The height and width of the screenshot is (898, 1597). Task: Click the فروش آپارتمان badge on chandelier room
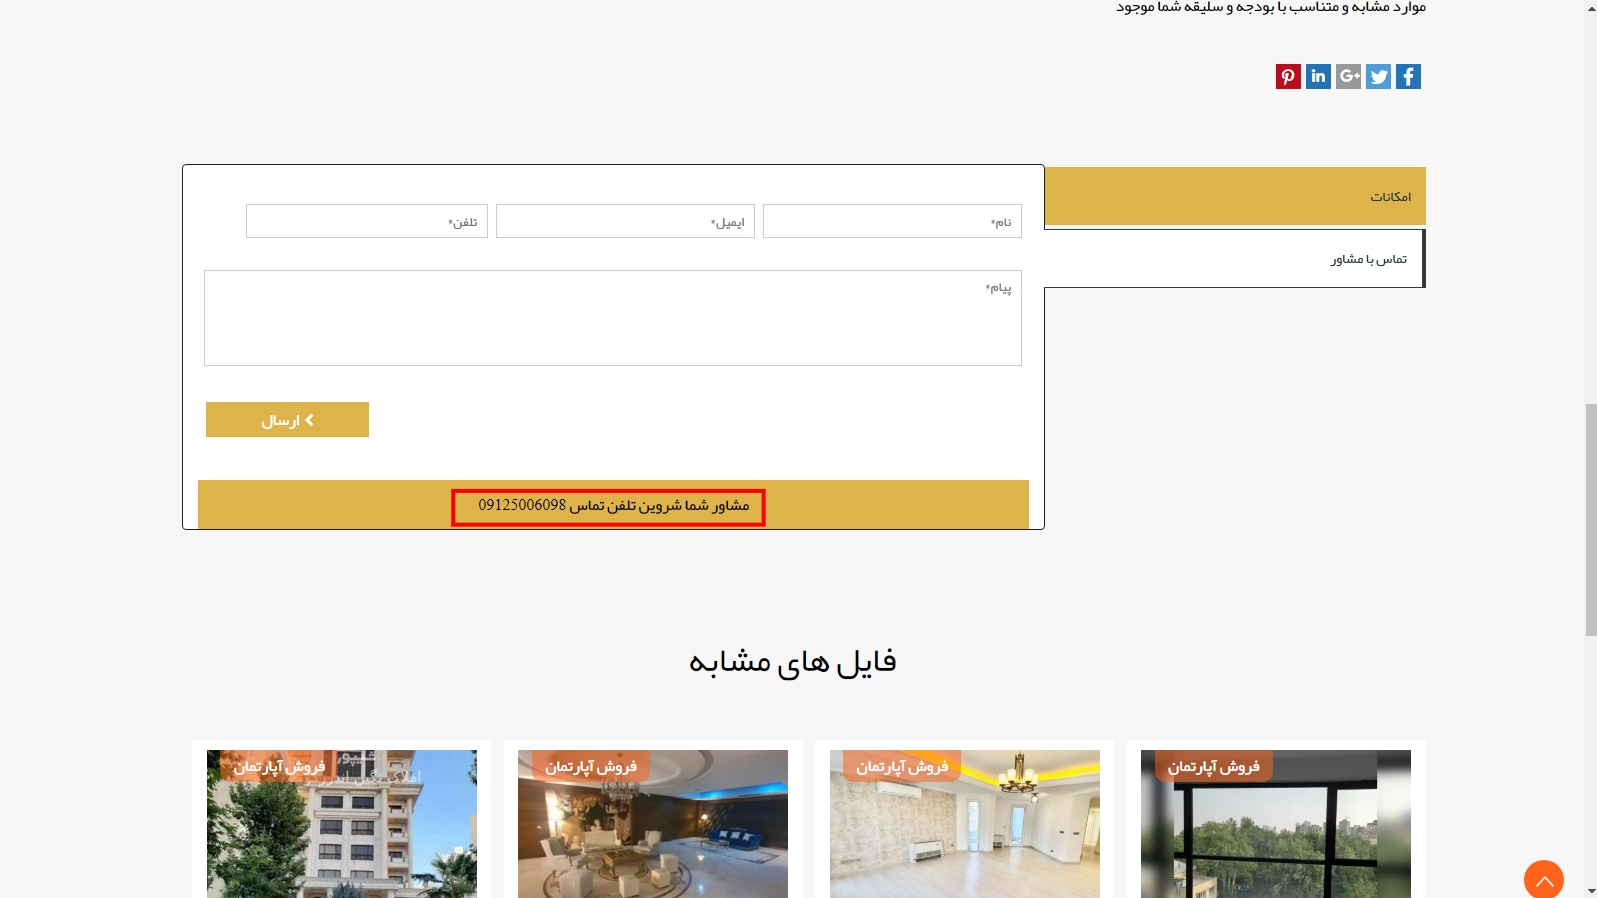tap(902, 767)
